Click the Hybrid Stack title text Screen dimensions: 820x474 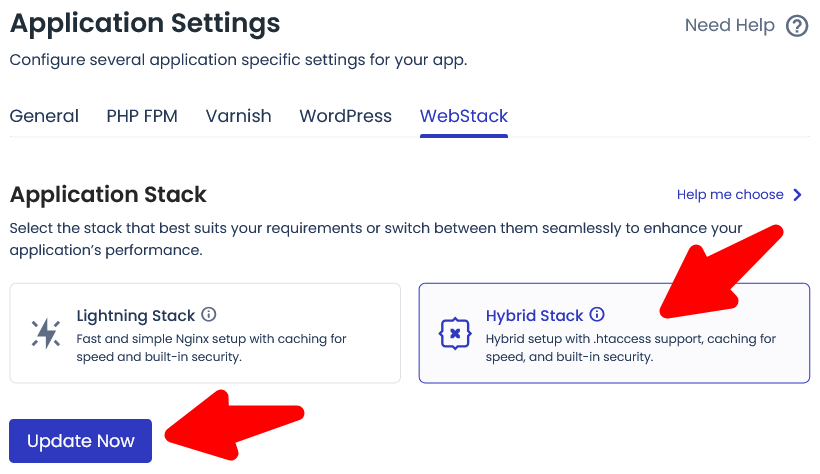[x=534, y=315]
